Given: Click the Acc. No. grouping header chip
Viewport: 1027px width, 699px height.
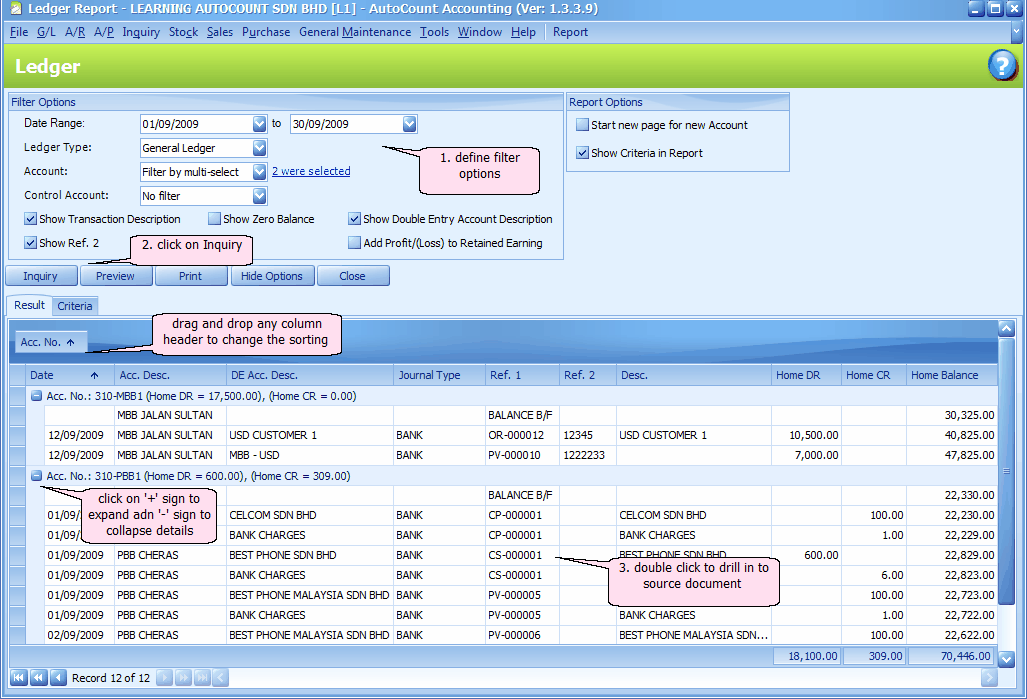Looking at the screenshot, I should click(50, 342).
